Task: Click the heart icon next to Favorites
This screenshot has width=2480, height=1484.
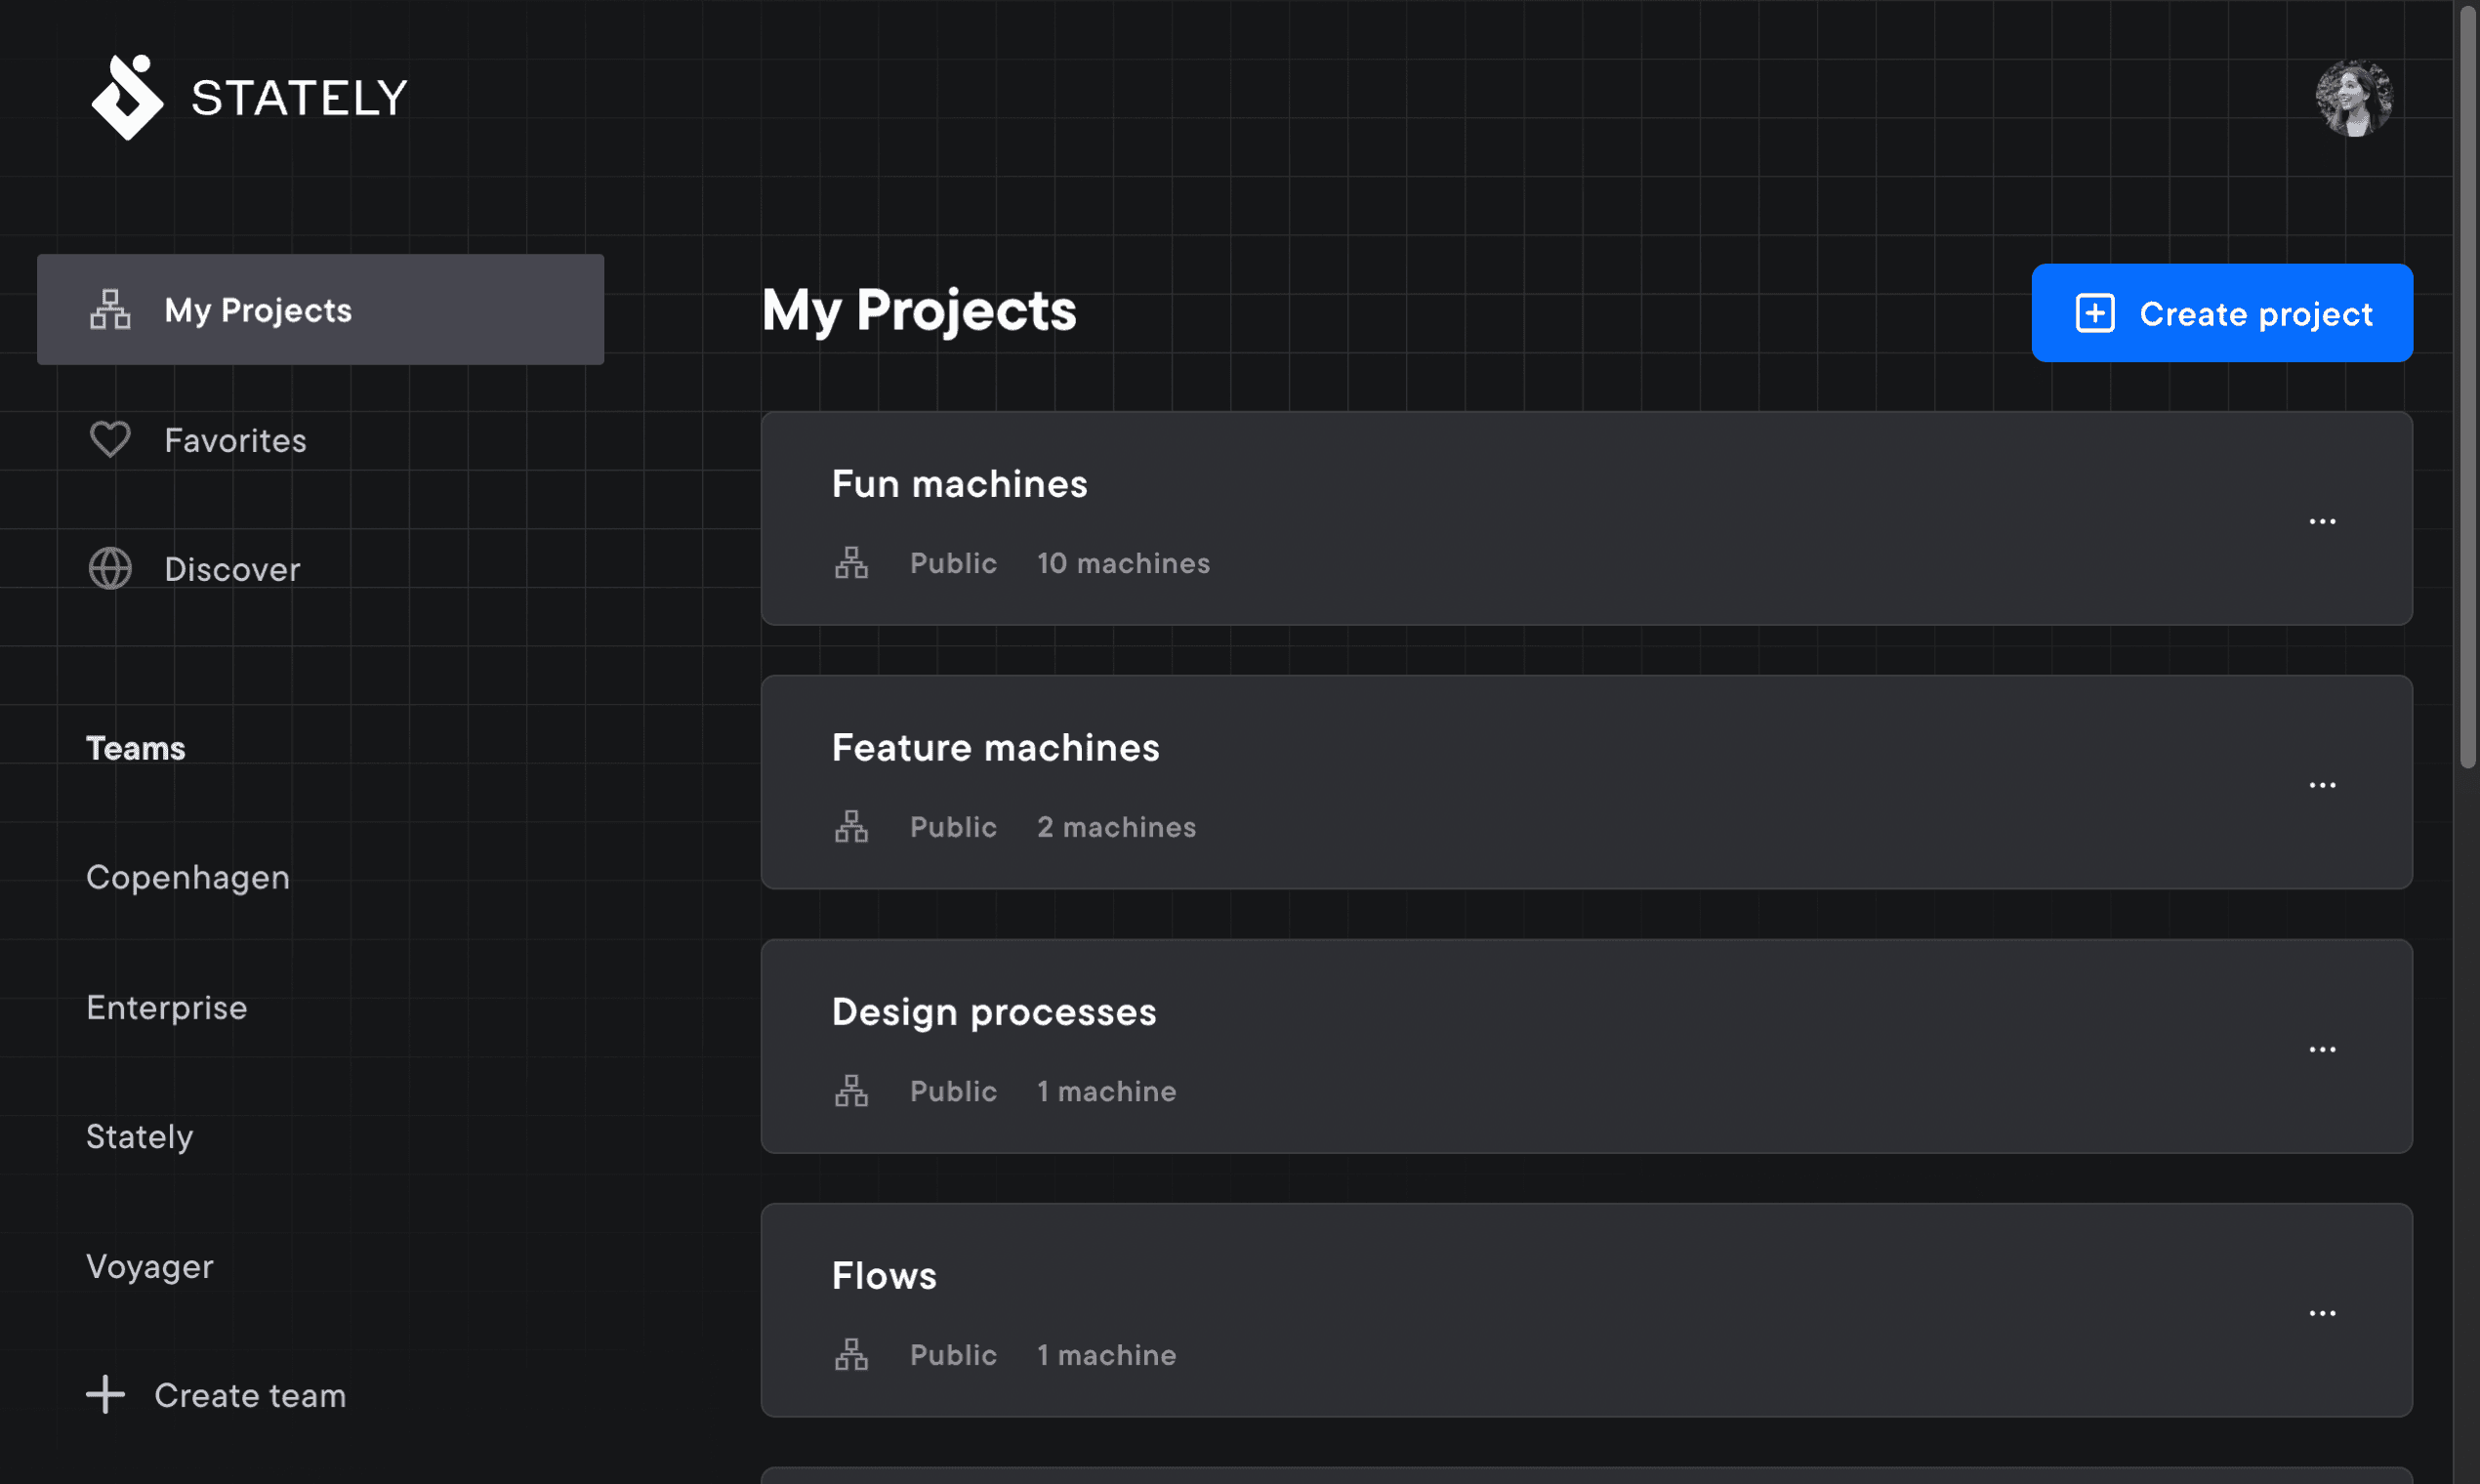Action: pos(110,439)
